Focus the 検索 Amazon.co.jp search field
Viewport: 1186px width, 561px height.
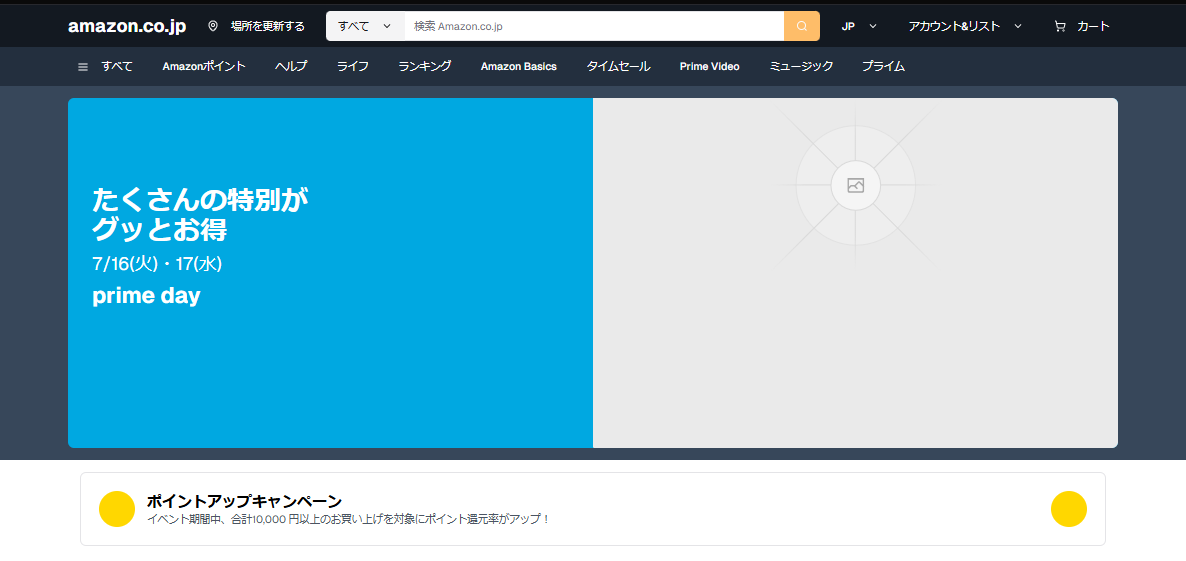[594, 26]
